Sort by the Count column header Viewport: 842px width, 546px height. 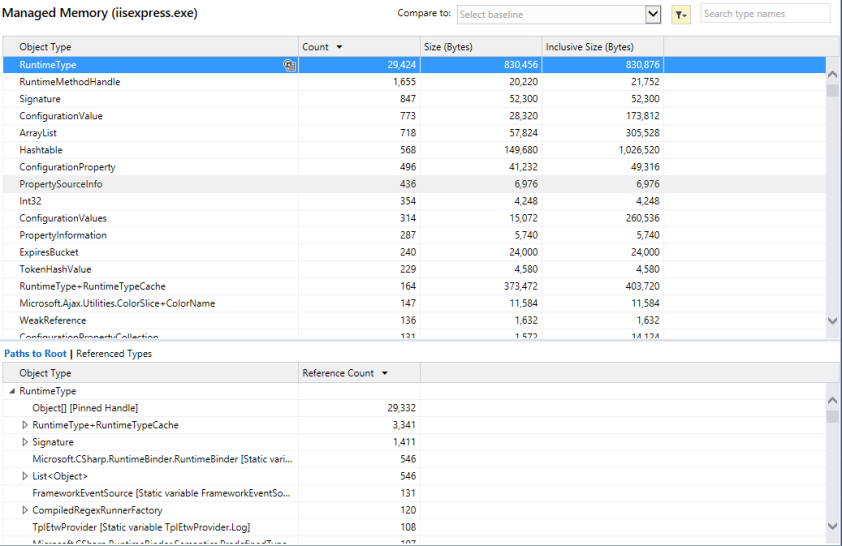(x=359, y=47)
